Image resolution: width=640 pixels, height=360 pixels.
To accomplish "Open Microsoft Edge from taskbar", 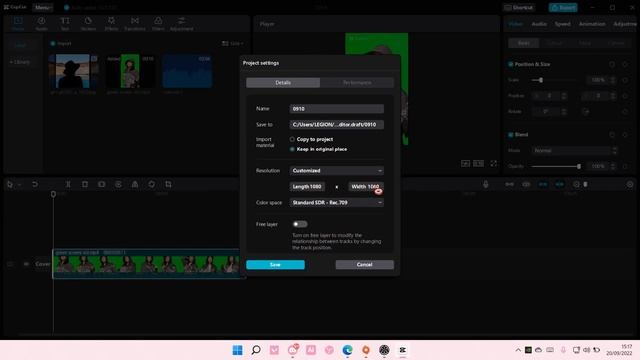I will click(x=347, y=350).
